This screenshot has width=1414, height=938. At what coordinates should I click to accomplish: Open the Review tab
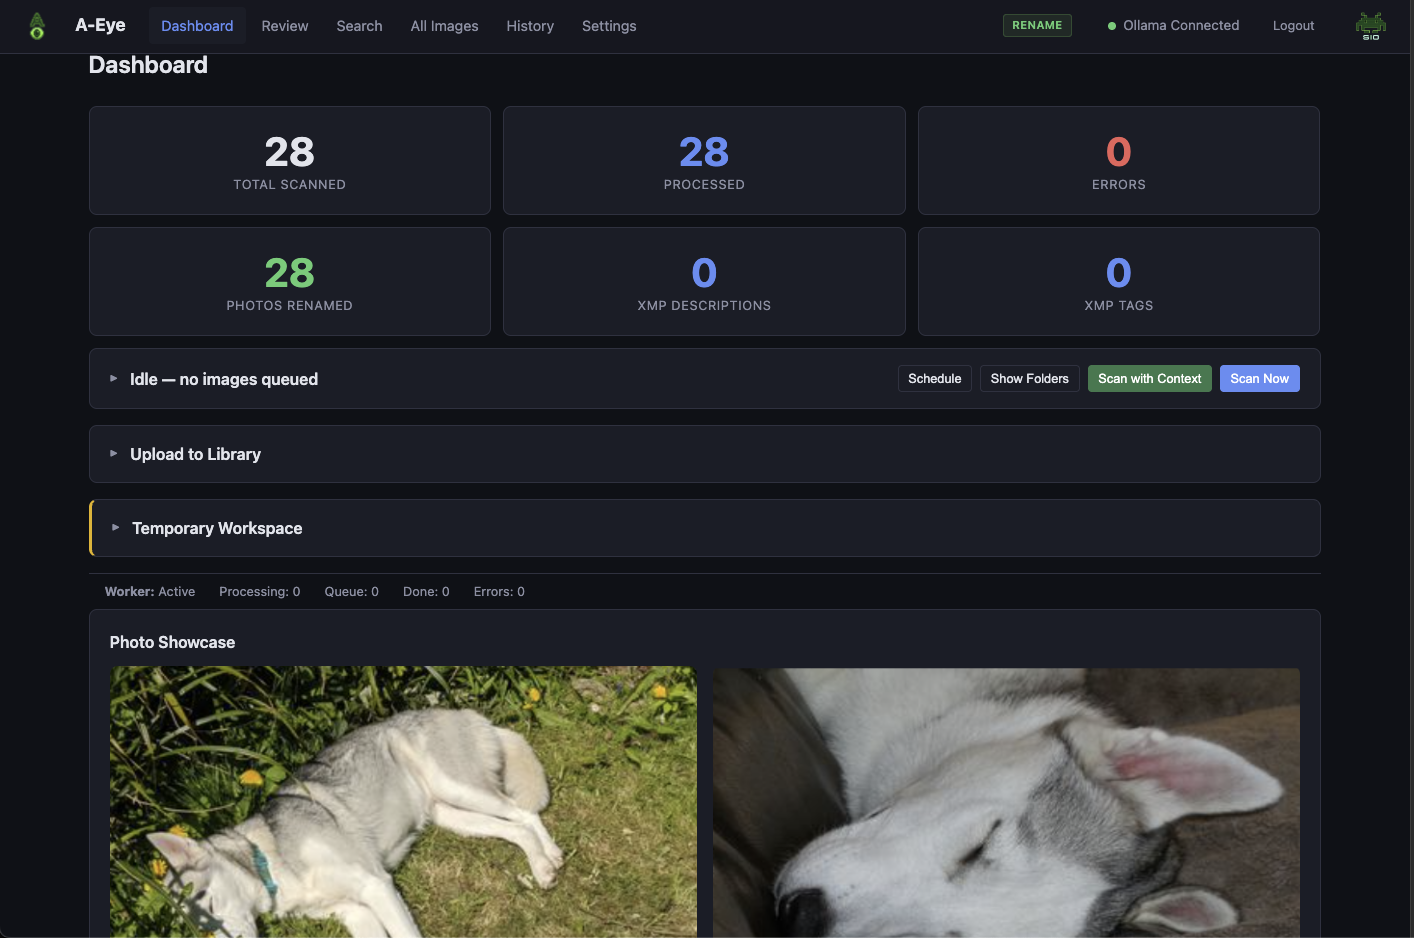(x=285, y=26)
